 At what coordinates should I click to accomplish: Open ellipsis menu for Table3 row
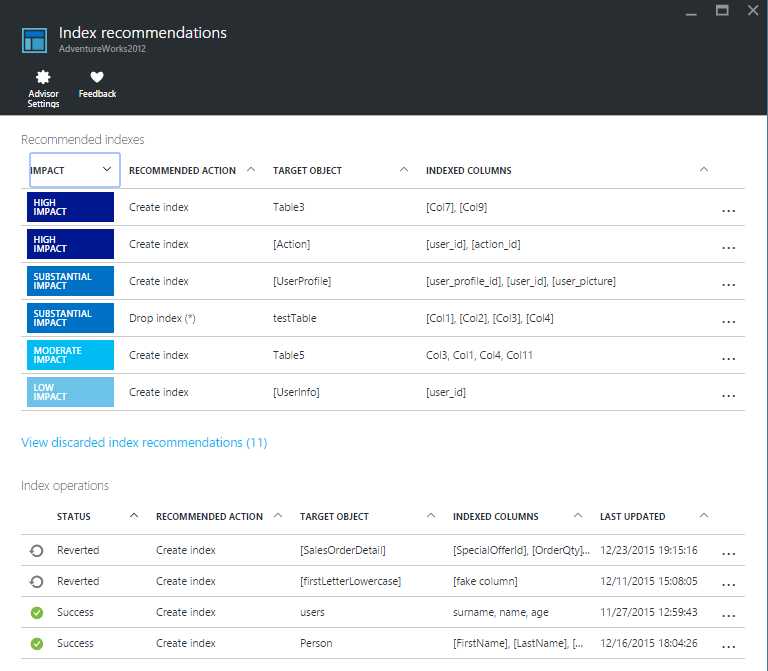[728, 209]
